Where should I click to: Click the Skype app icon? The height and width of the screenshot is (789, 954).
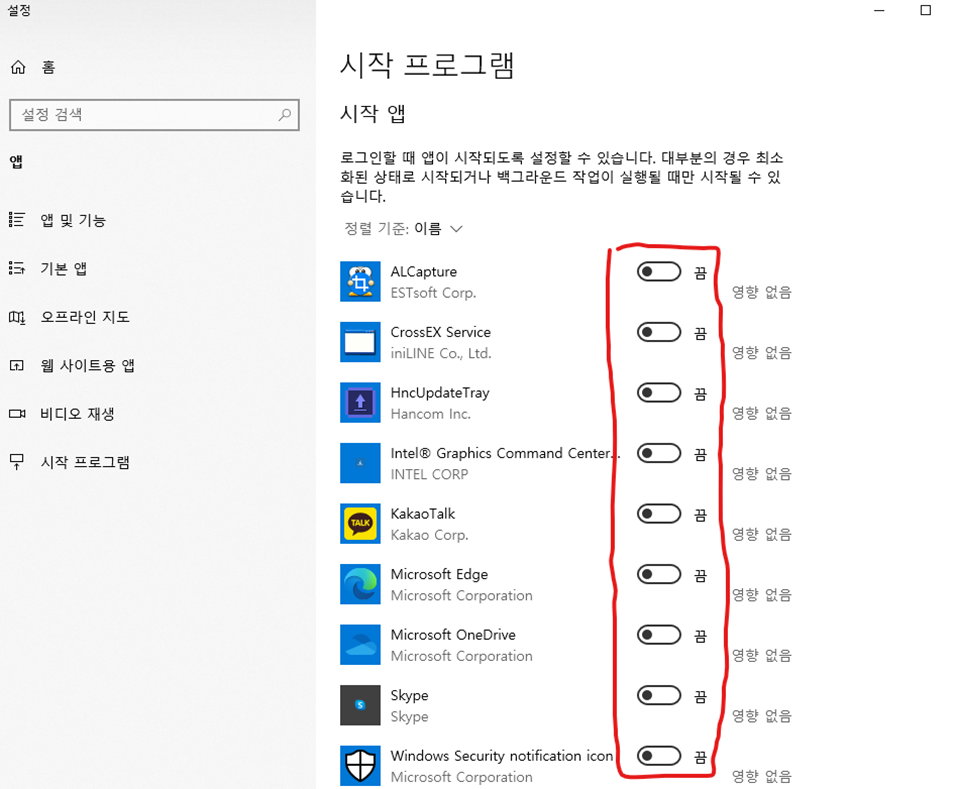pyautogui.click(x=360, y=705)
